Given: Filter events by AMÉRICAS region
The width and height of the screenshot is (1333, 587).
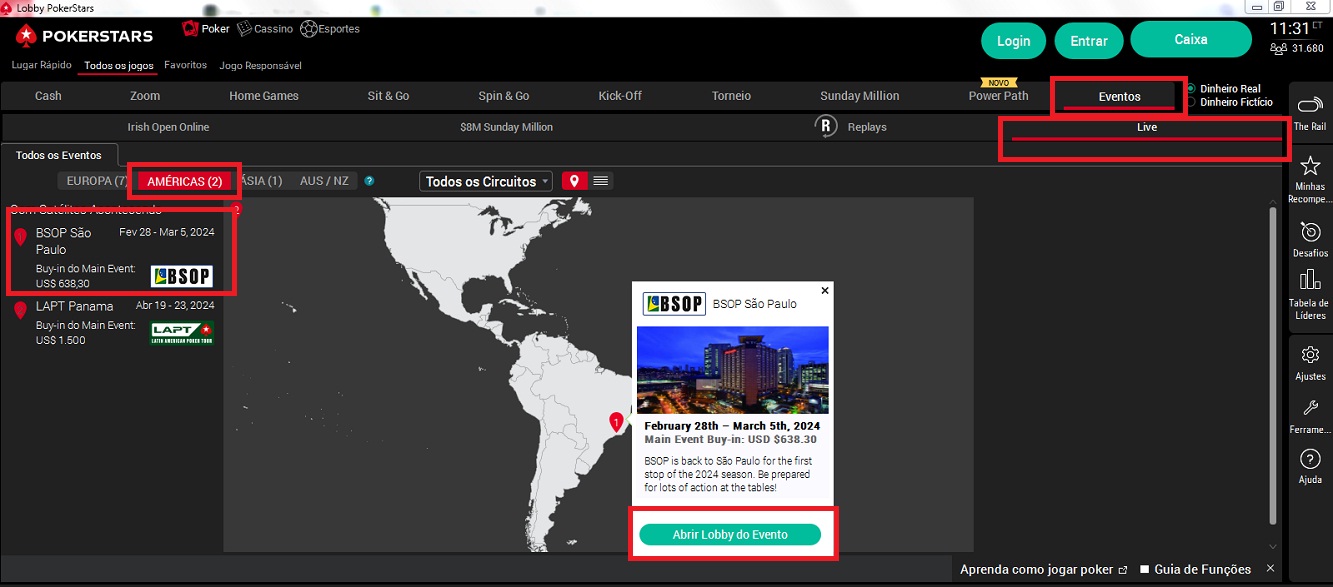Looking at the screenshot, I should [x=184, y=181].
